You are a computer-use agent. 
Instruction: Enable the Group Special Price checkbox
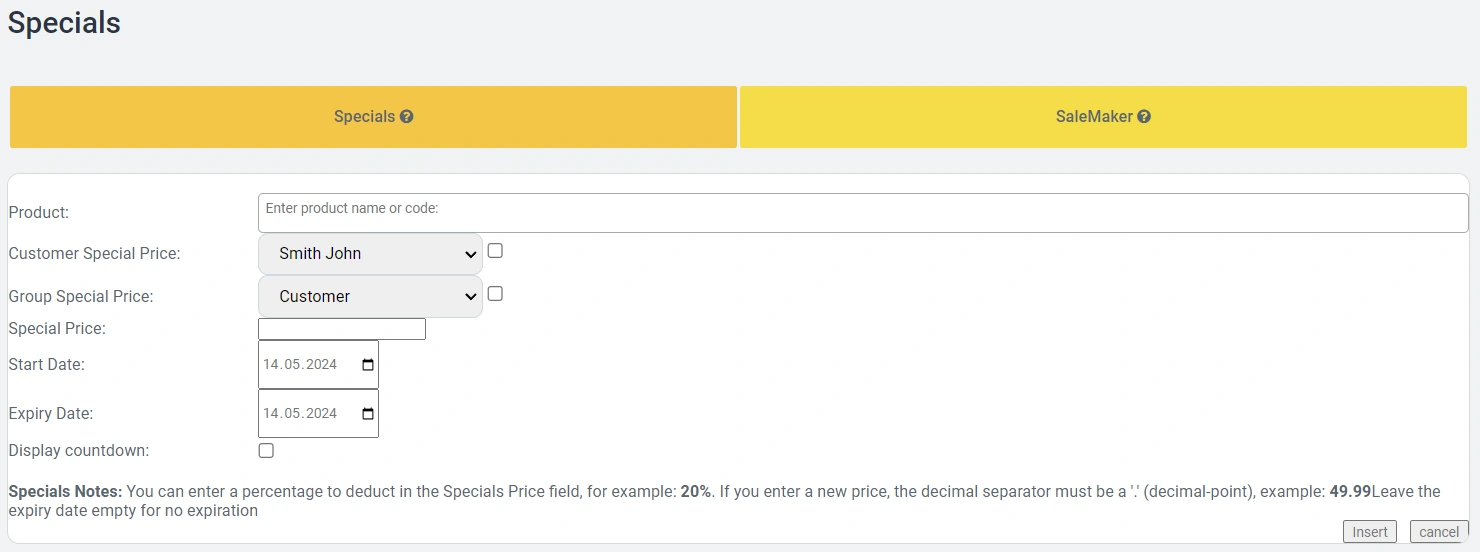click(495, 294)
